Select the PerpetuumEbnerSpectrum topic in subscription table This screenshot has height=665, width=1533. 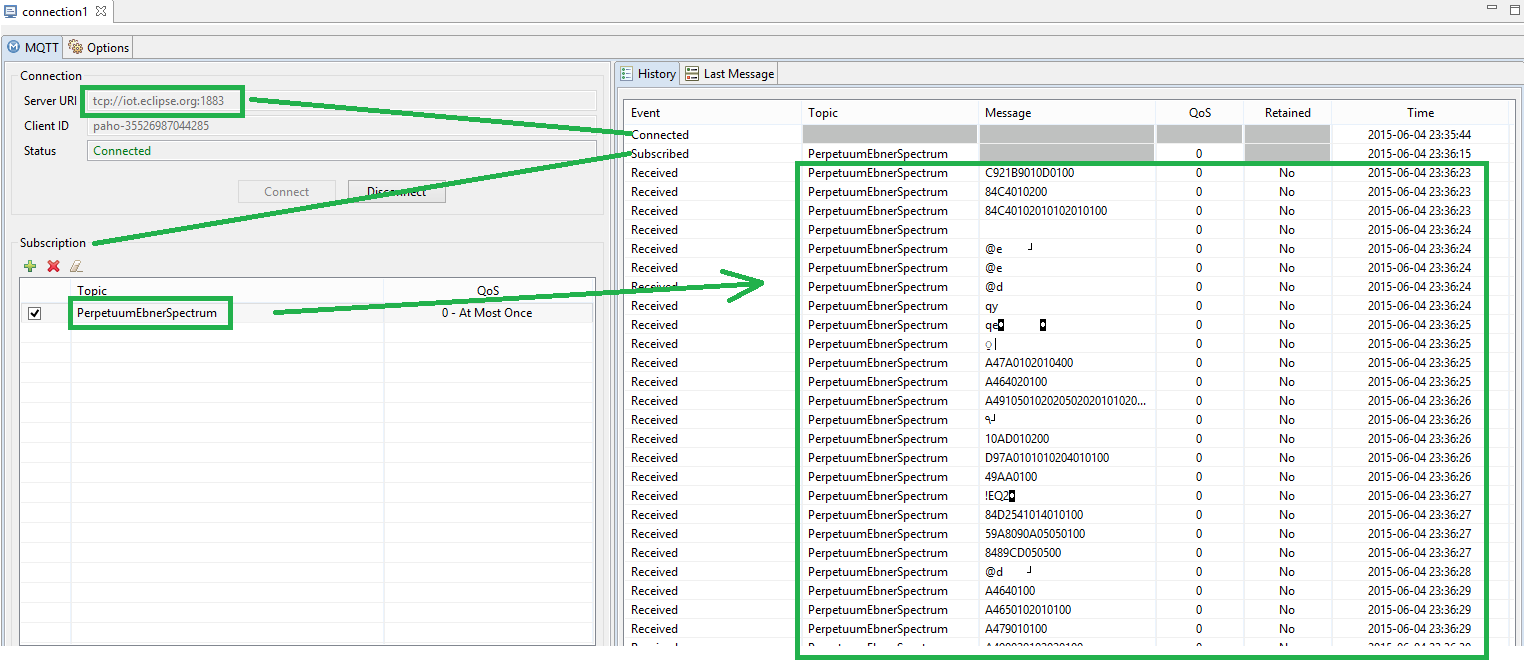coord(147,313)
